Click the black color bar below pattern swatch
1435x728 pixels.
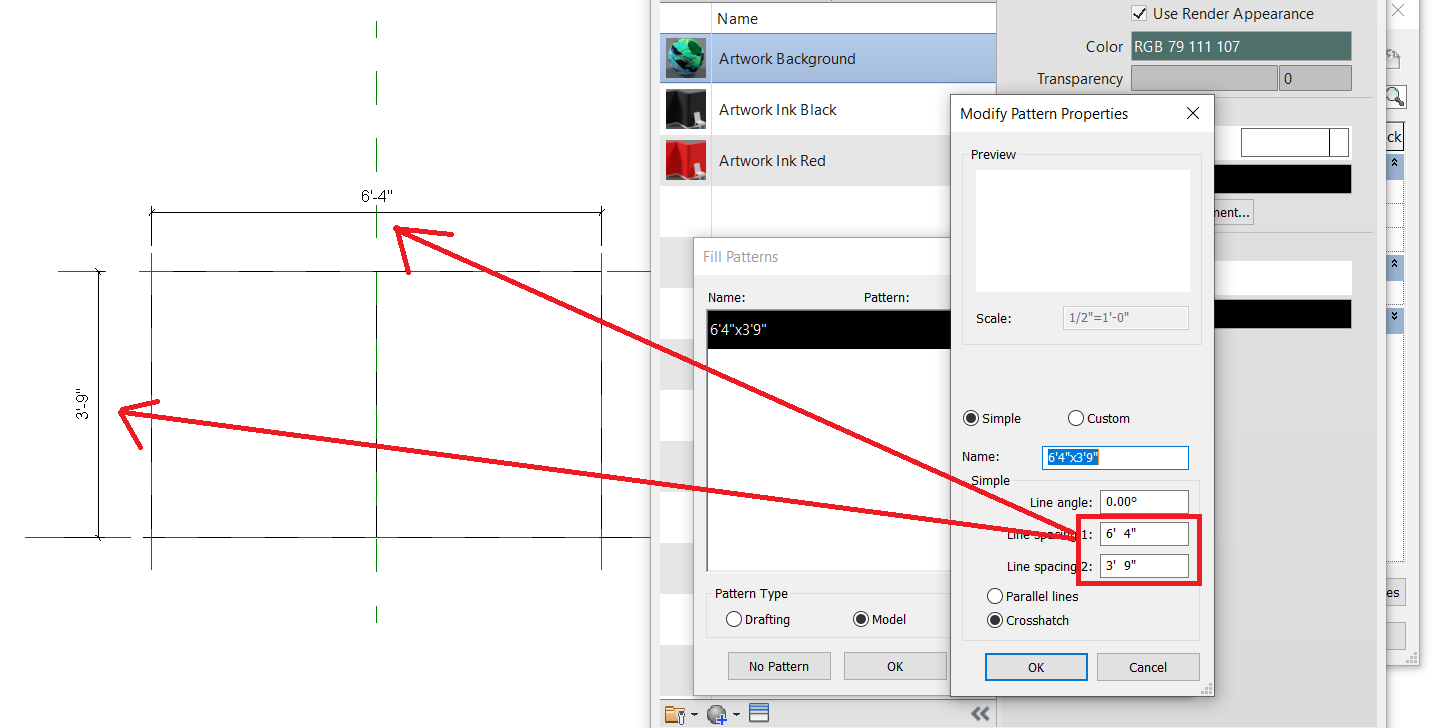(1283, 179)
